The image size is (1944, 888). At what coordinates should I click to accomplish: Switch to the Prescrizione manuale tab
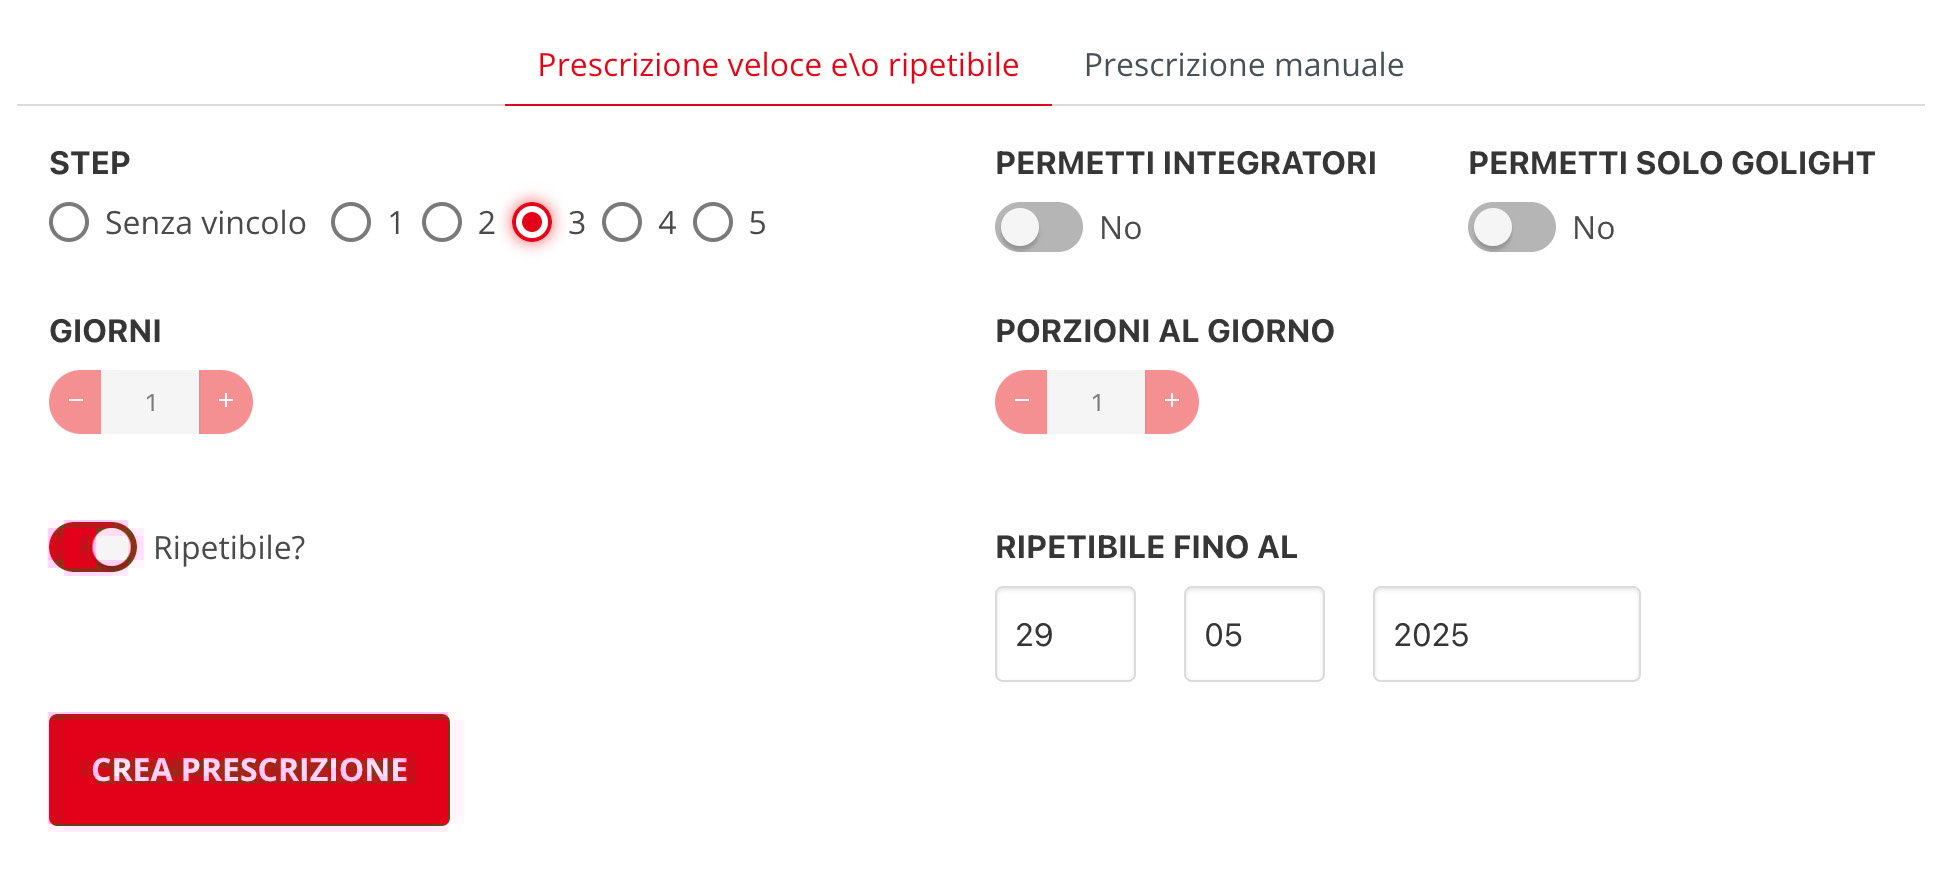[x=1244, y=65]
